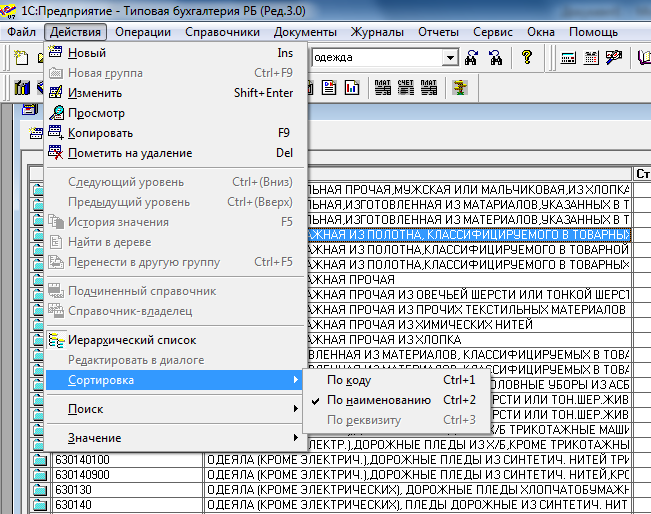Click the code cell 630140100
Image resolution: width=651 pixels, height=514 pixels.
tap(127, 460)
